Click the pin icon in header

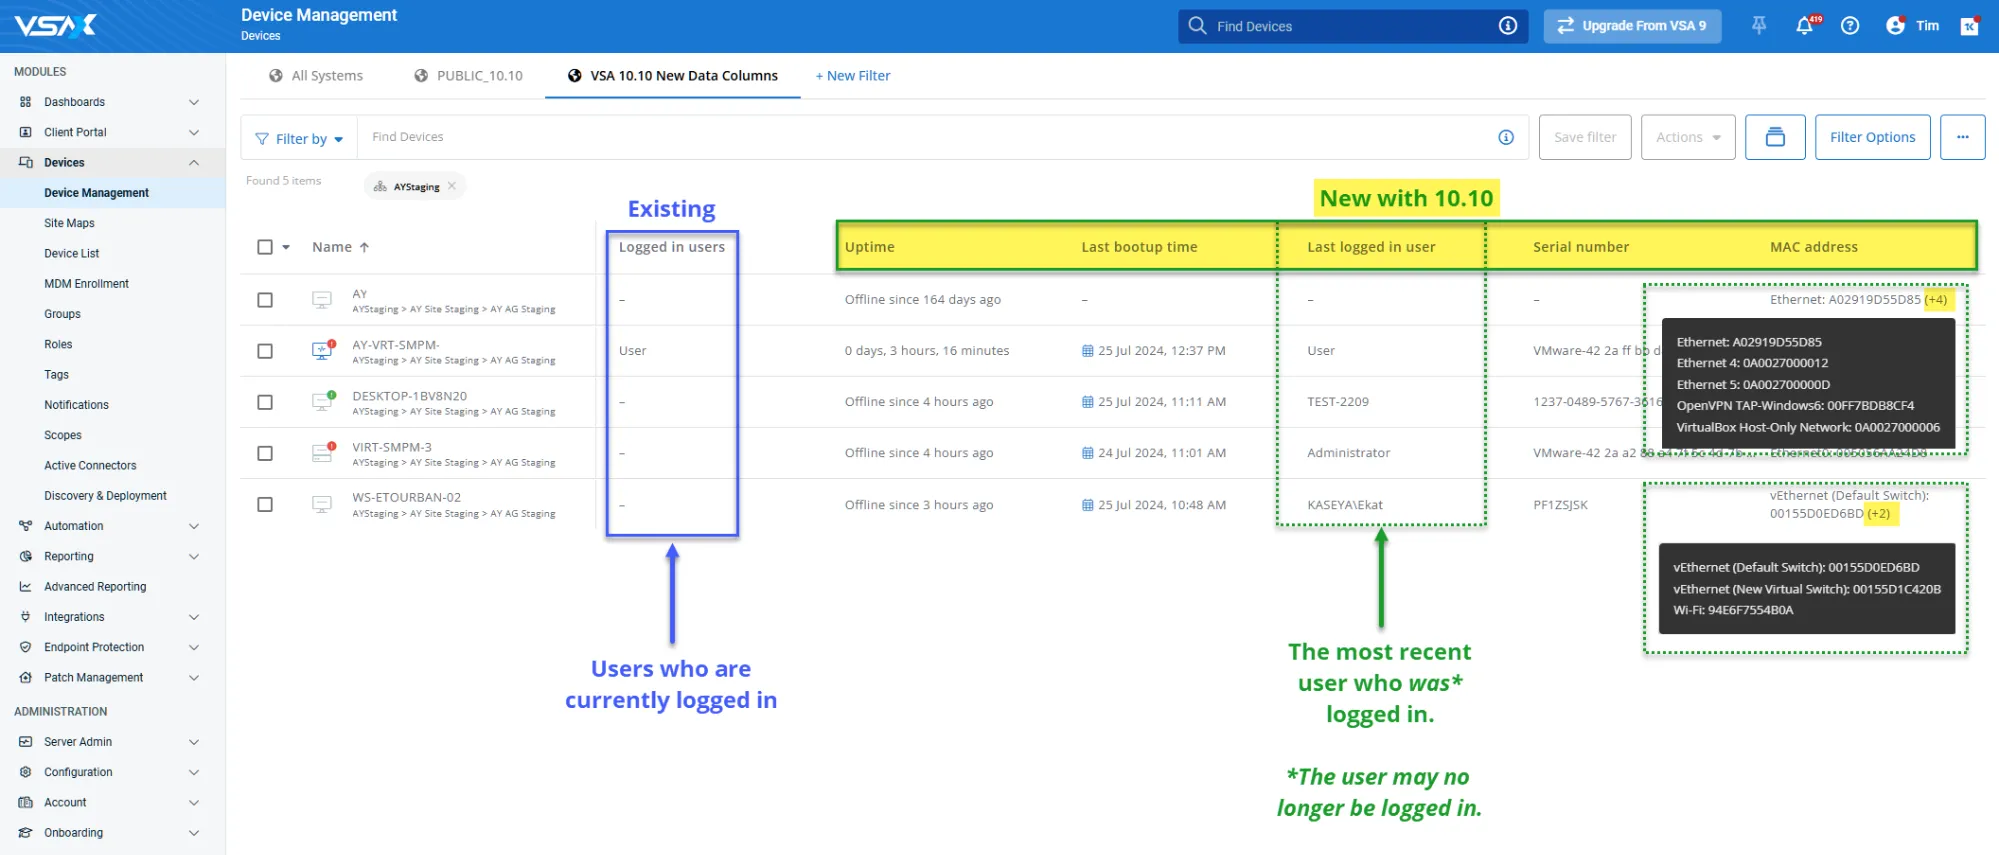pyautogui.click(x=1759, y=26)
